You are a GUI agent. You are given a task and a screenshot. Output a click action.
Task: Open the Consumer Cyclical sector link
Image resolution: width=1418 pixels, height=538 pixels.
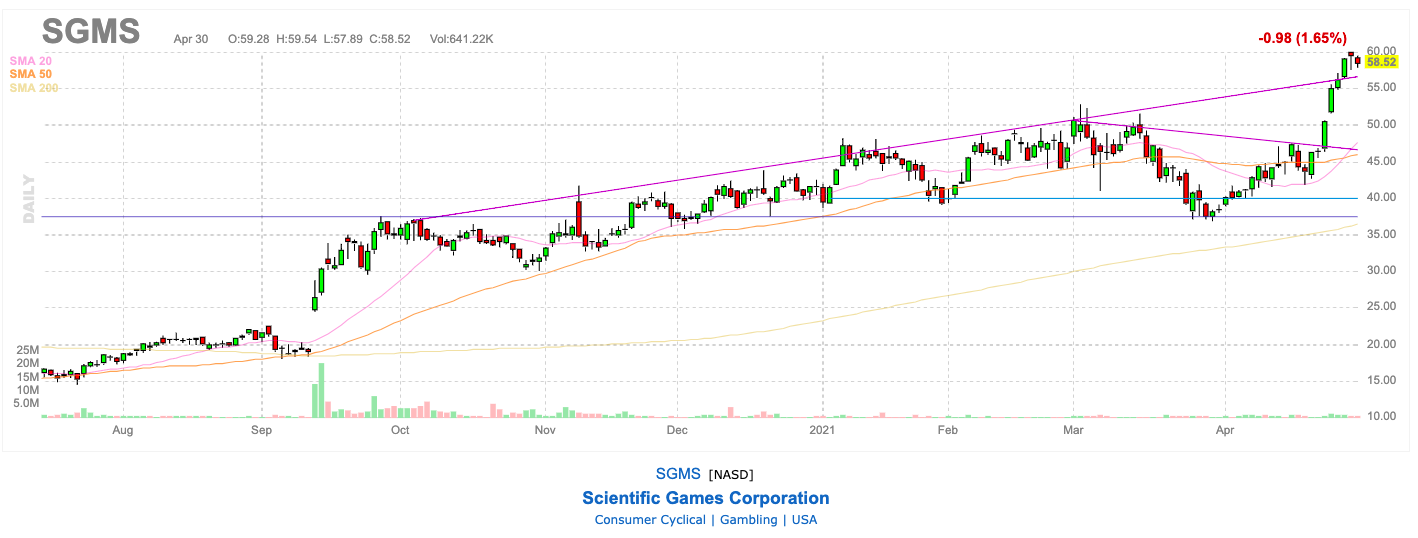pyautogui.click(x=648, y=520)
